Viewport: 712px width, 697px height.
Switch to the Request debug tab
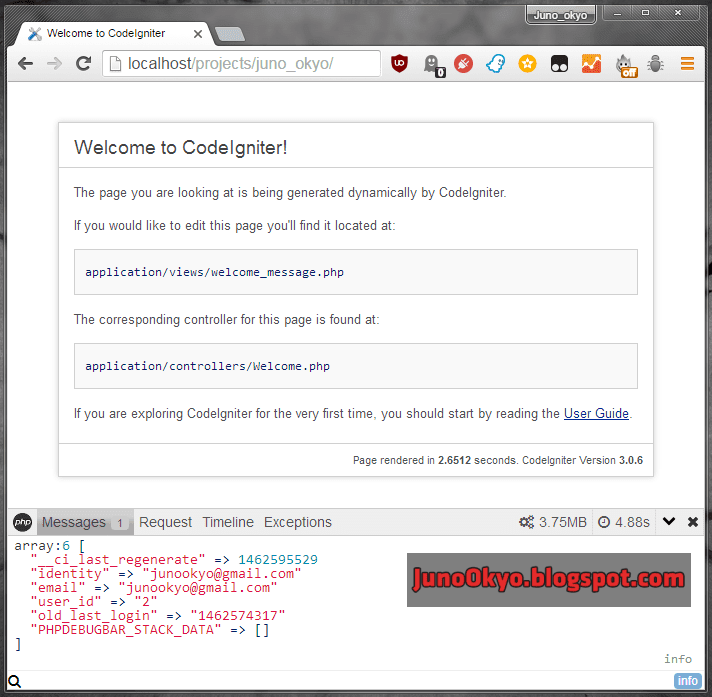click(165, 522)
